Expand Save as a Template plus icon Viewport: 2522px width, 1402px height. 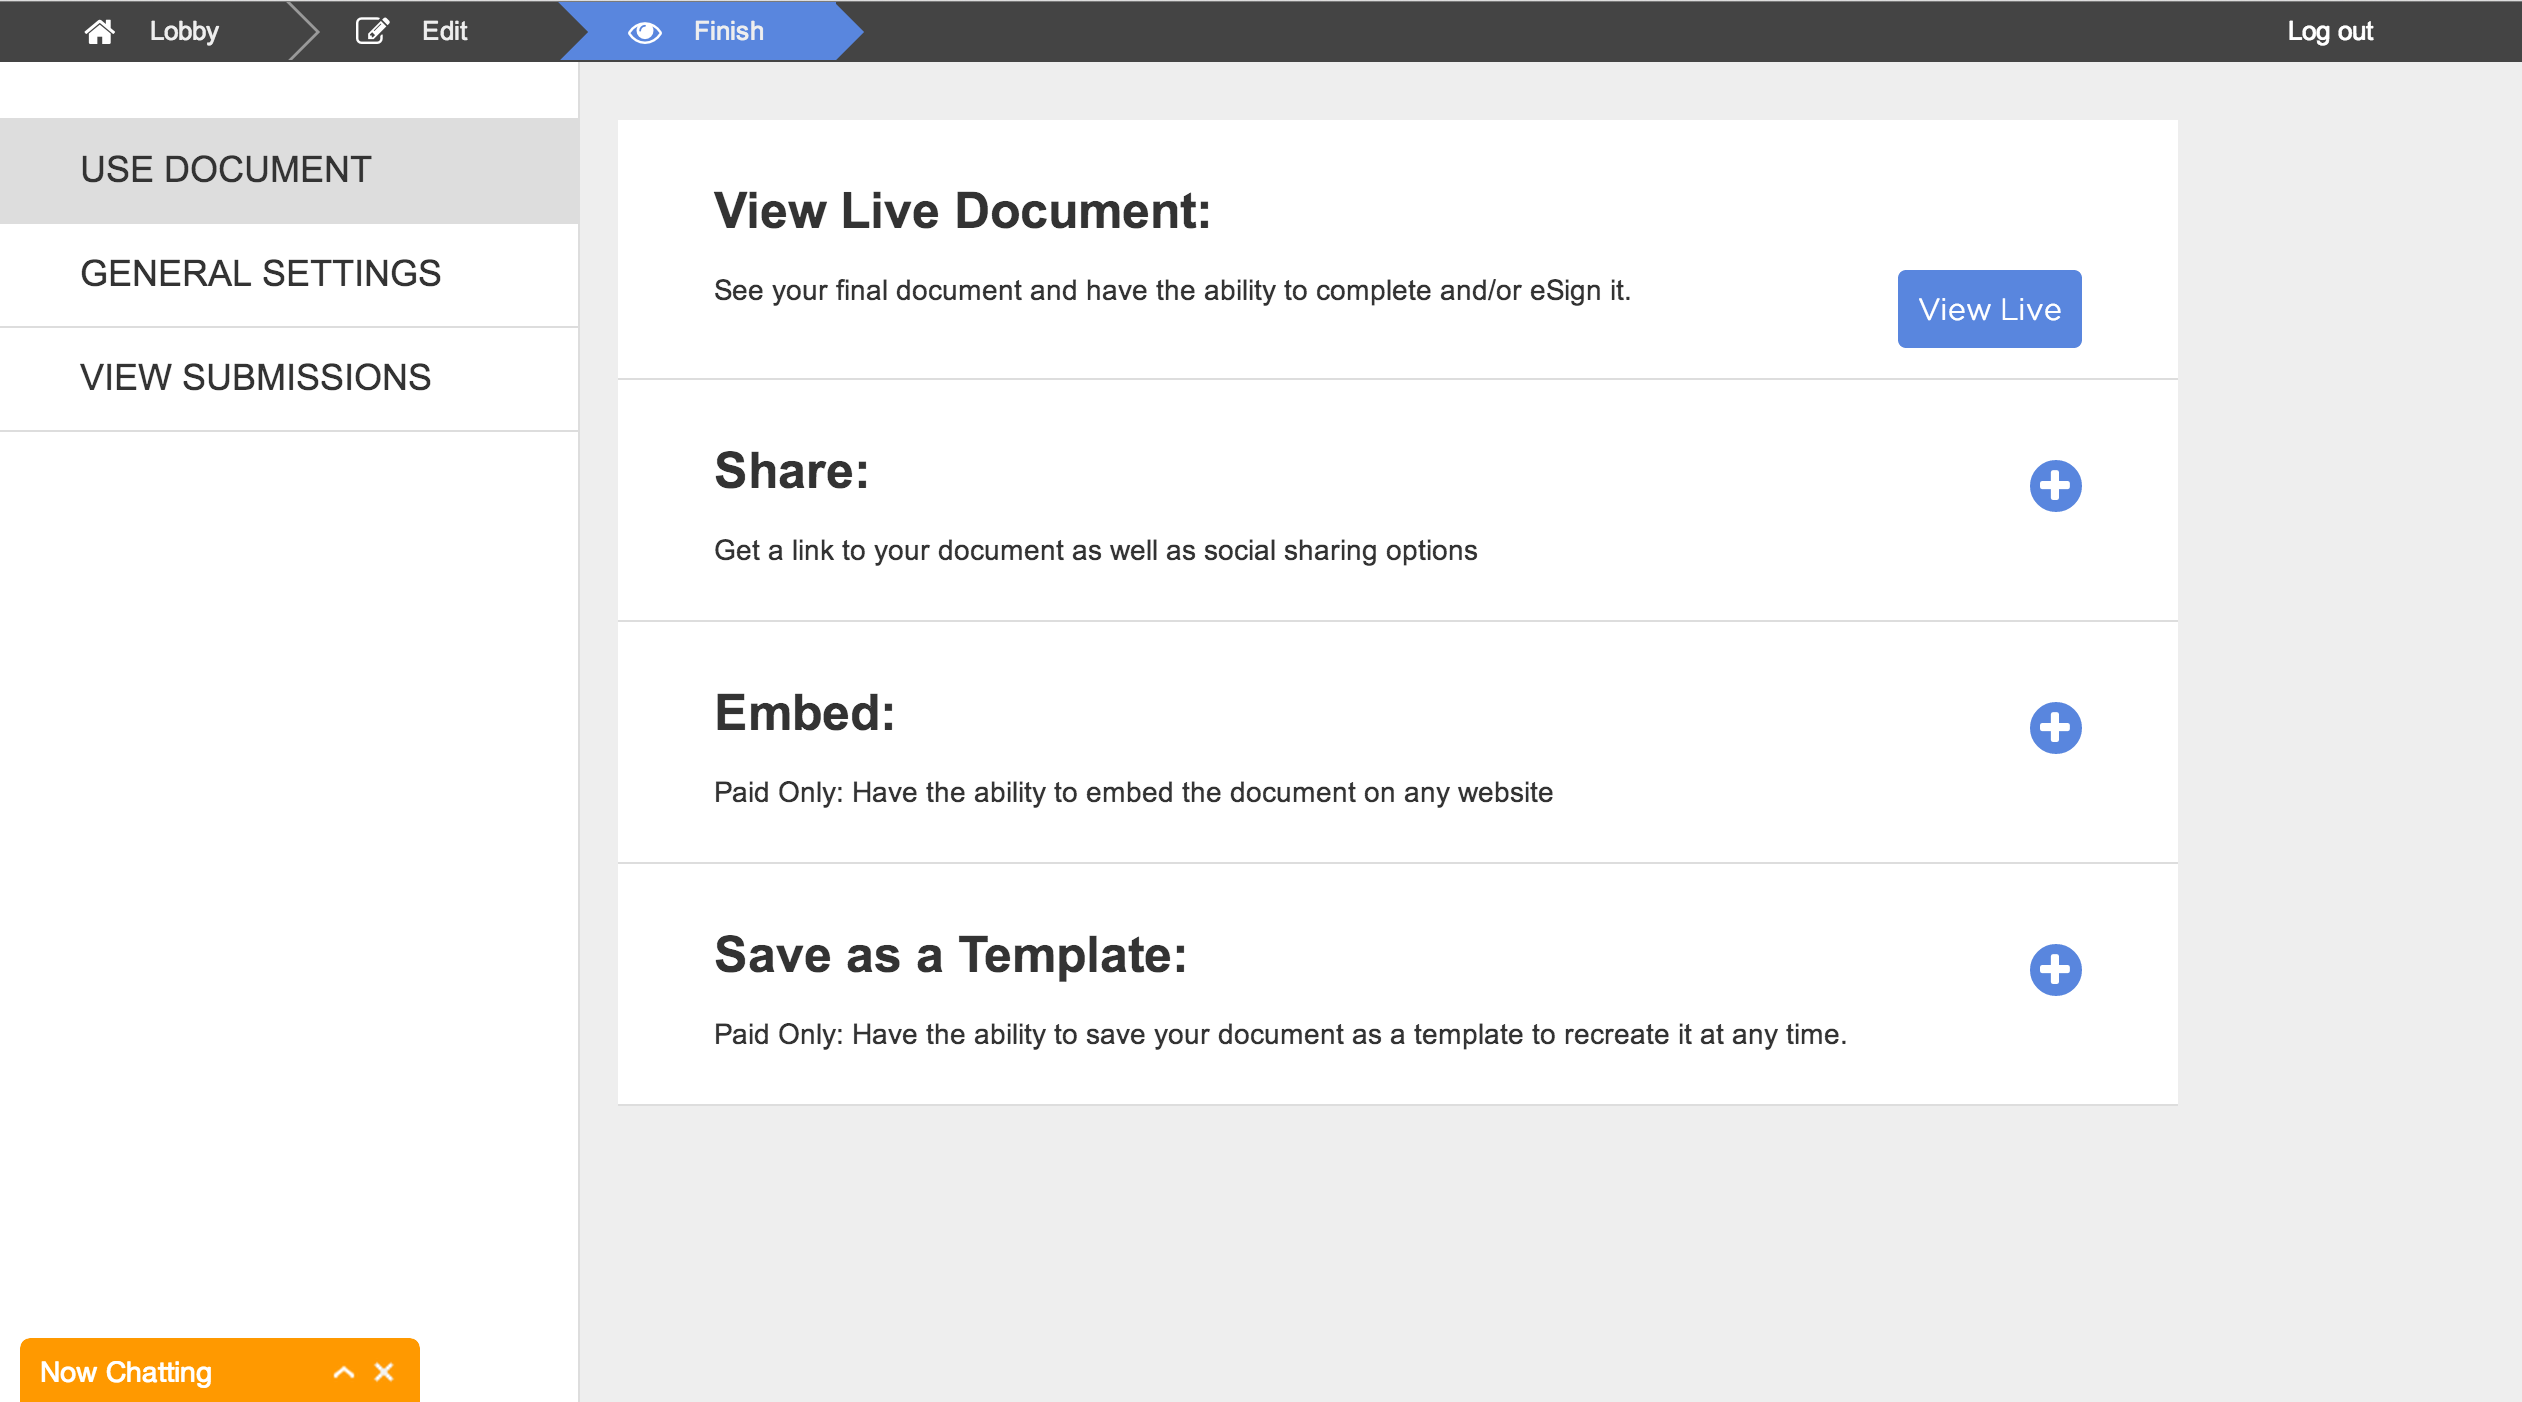(x=2055, y=970)
